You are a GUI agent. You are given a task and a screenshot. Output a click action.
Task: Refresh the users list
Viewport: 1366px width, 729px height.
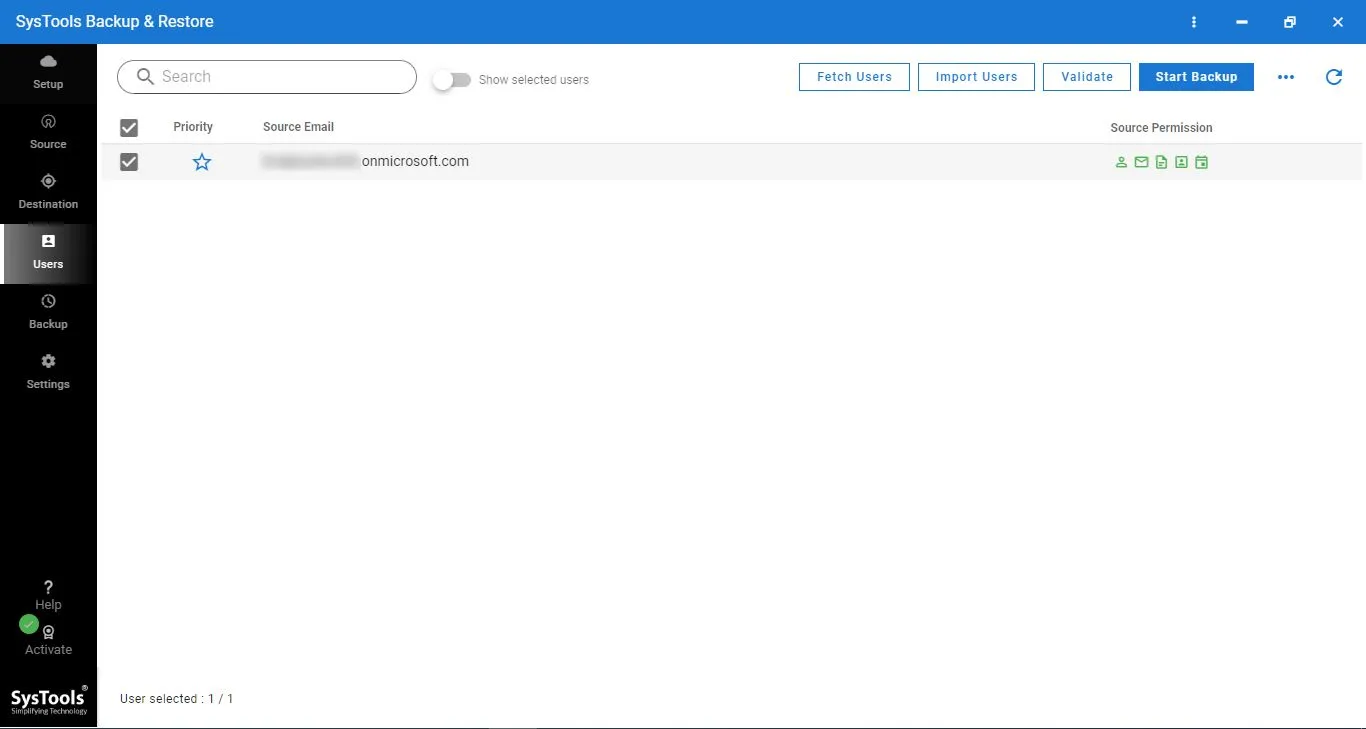[x=1334, y=77]
